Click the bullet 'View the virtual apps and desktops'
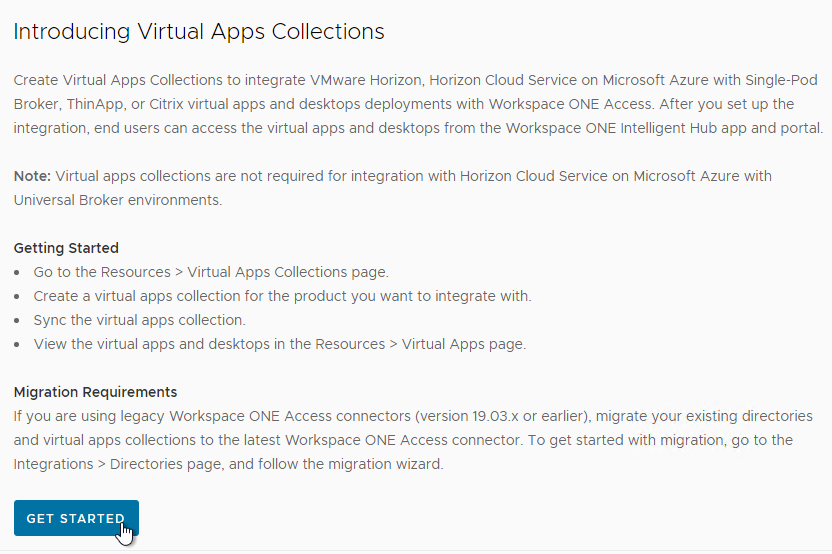This screenshot has width=832, height=554. [x=280, y=344]
